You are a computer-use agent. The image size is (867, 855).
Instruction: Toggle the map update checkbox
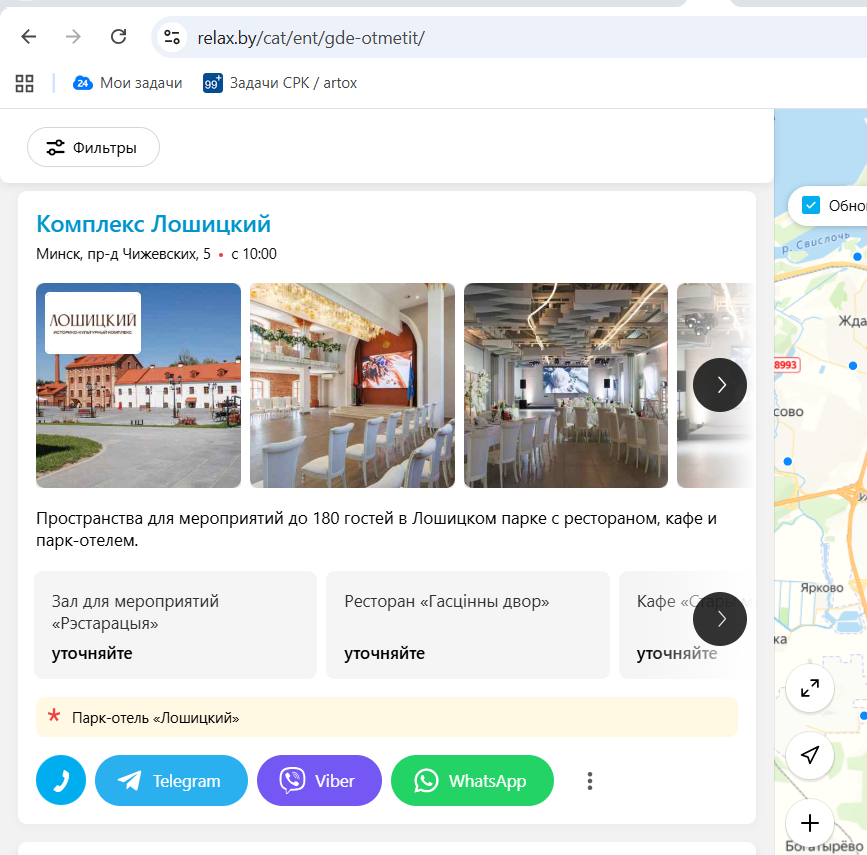click(x=811, y=206)
